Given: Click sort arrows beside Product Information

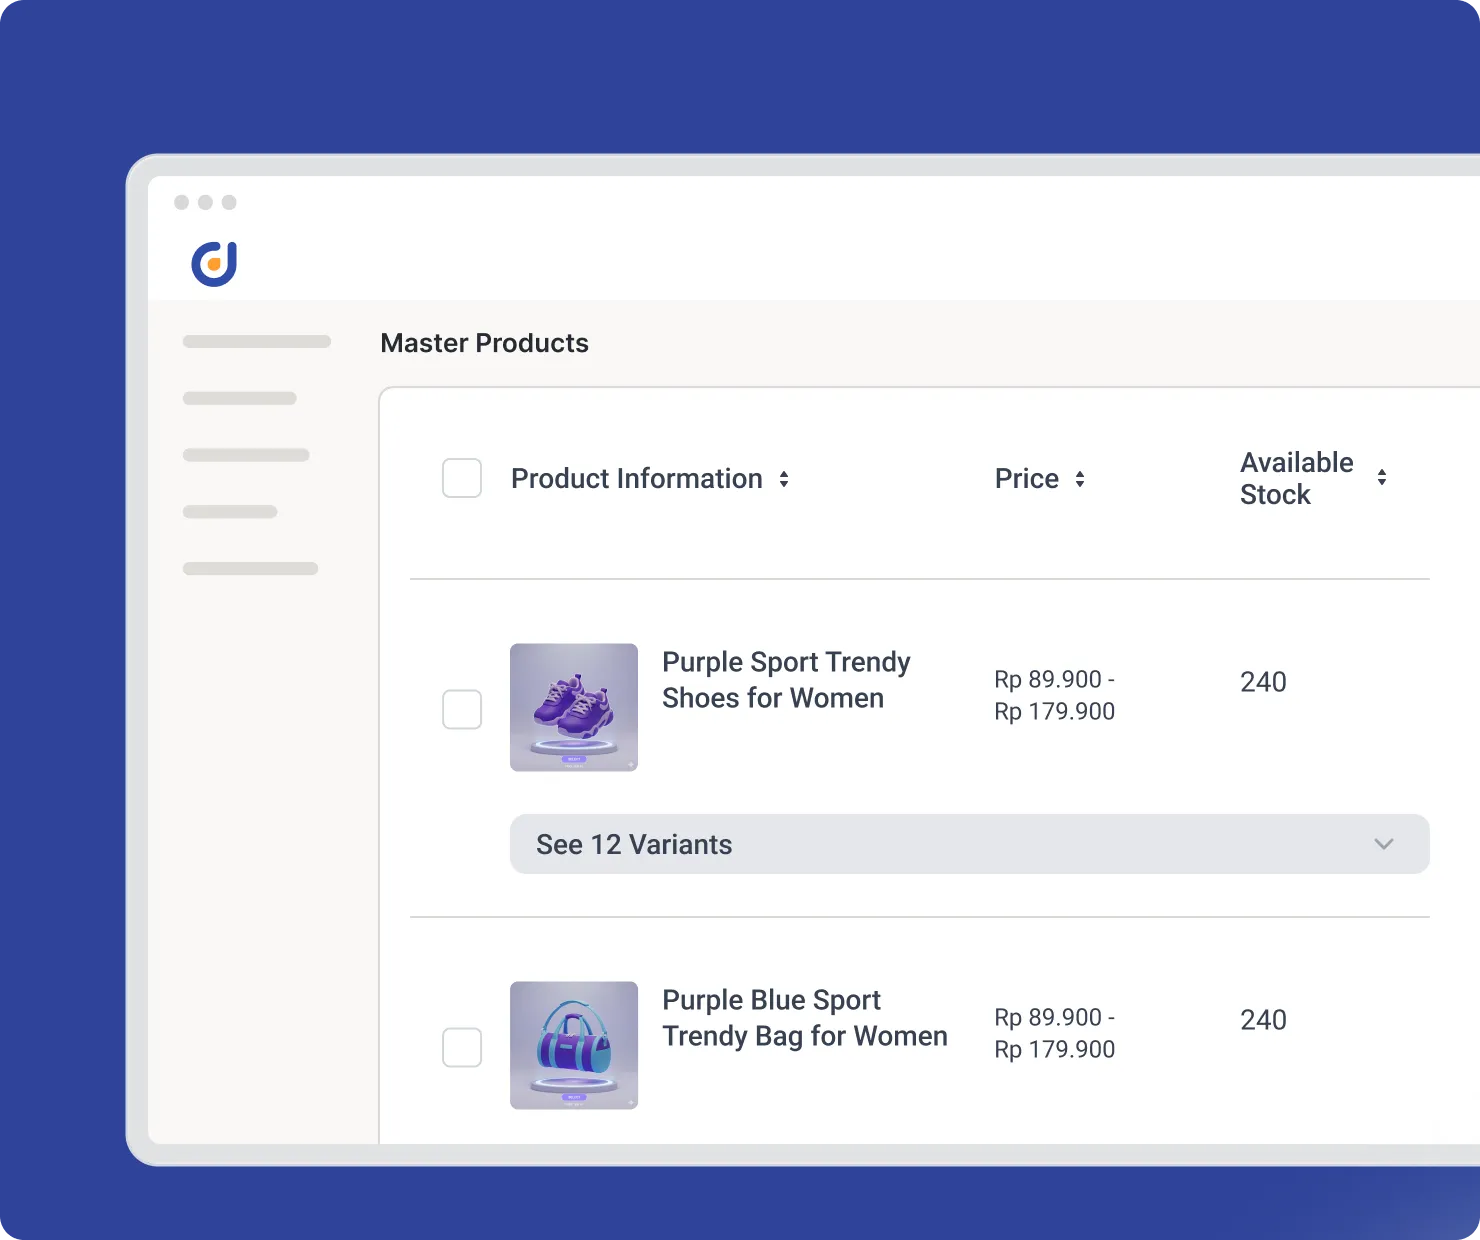Looking at the screenshot, I should click(784, 479).
